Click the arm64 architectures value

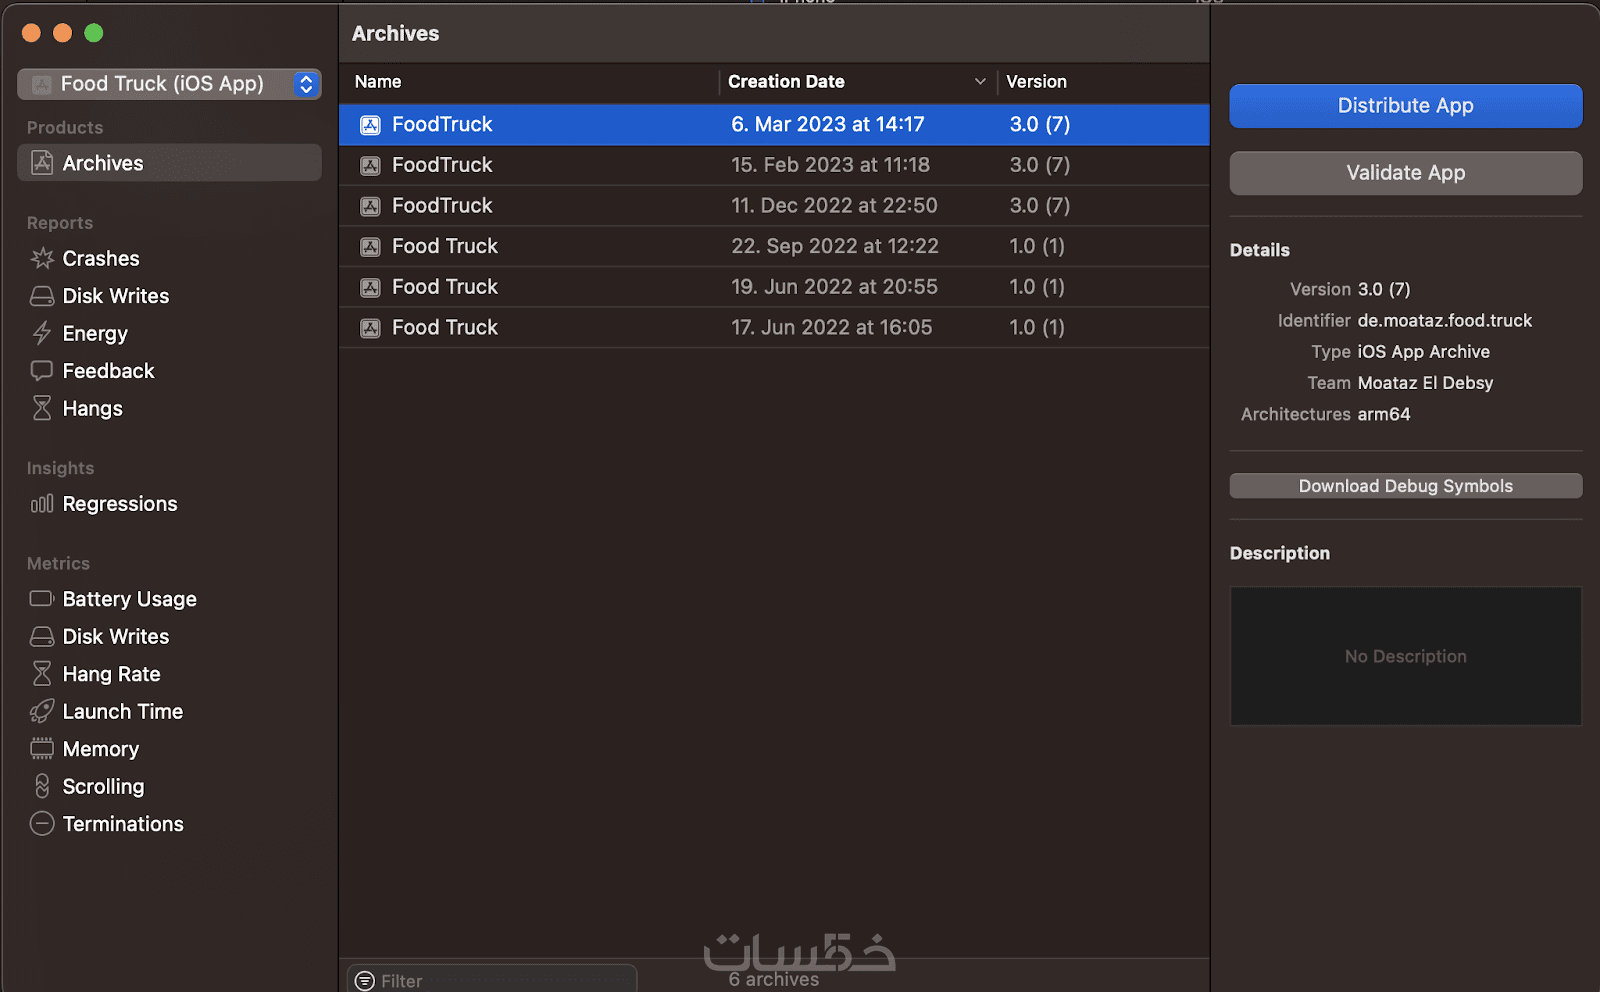1384,414
